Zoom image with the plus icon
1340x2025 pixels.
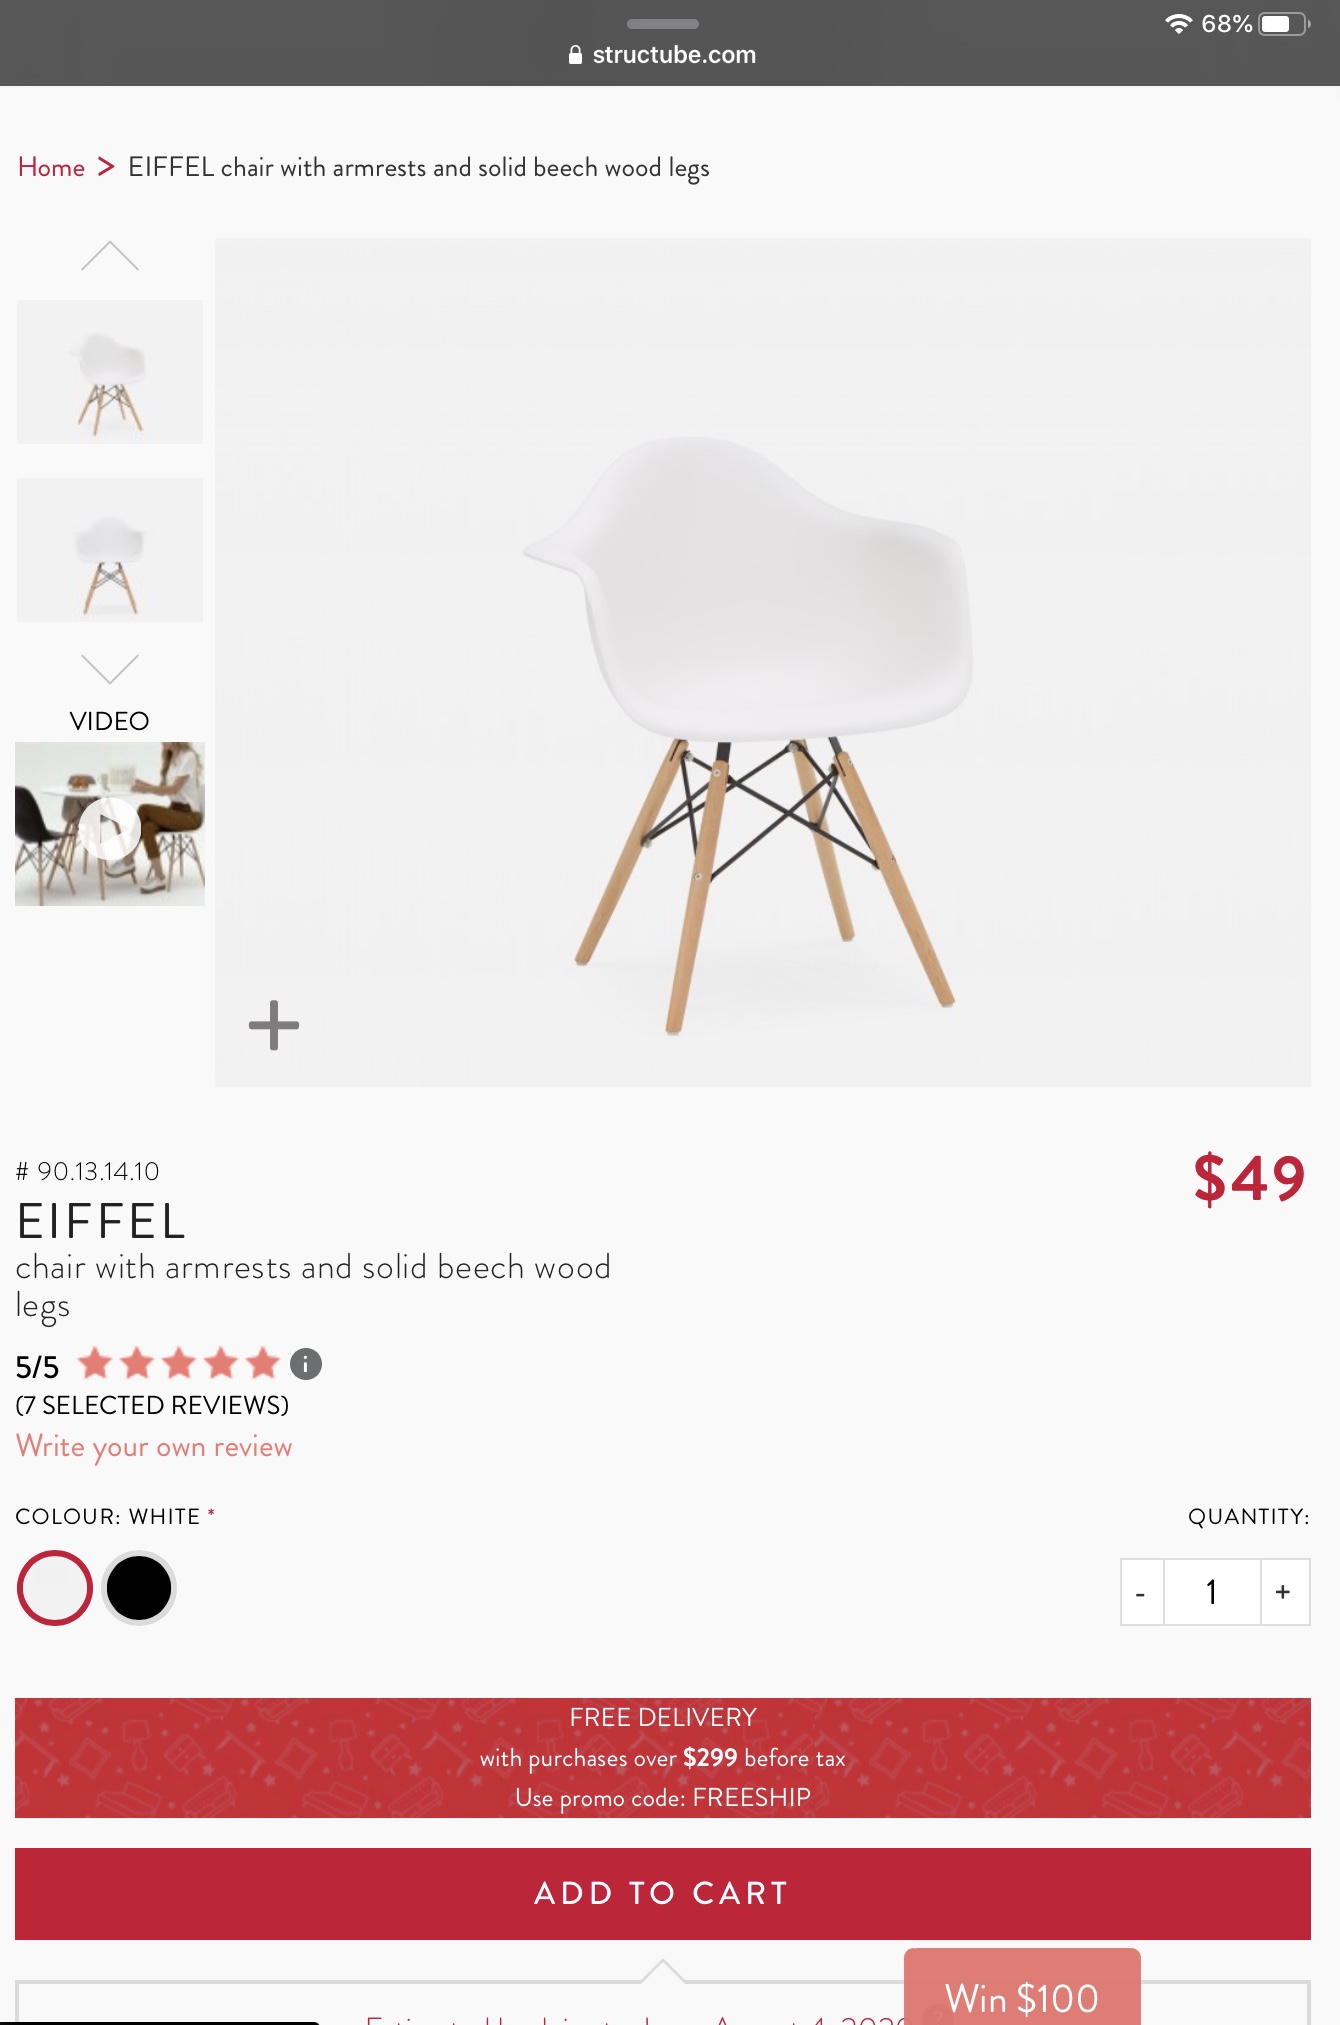tap(274, 1025)
